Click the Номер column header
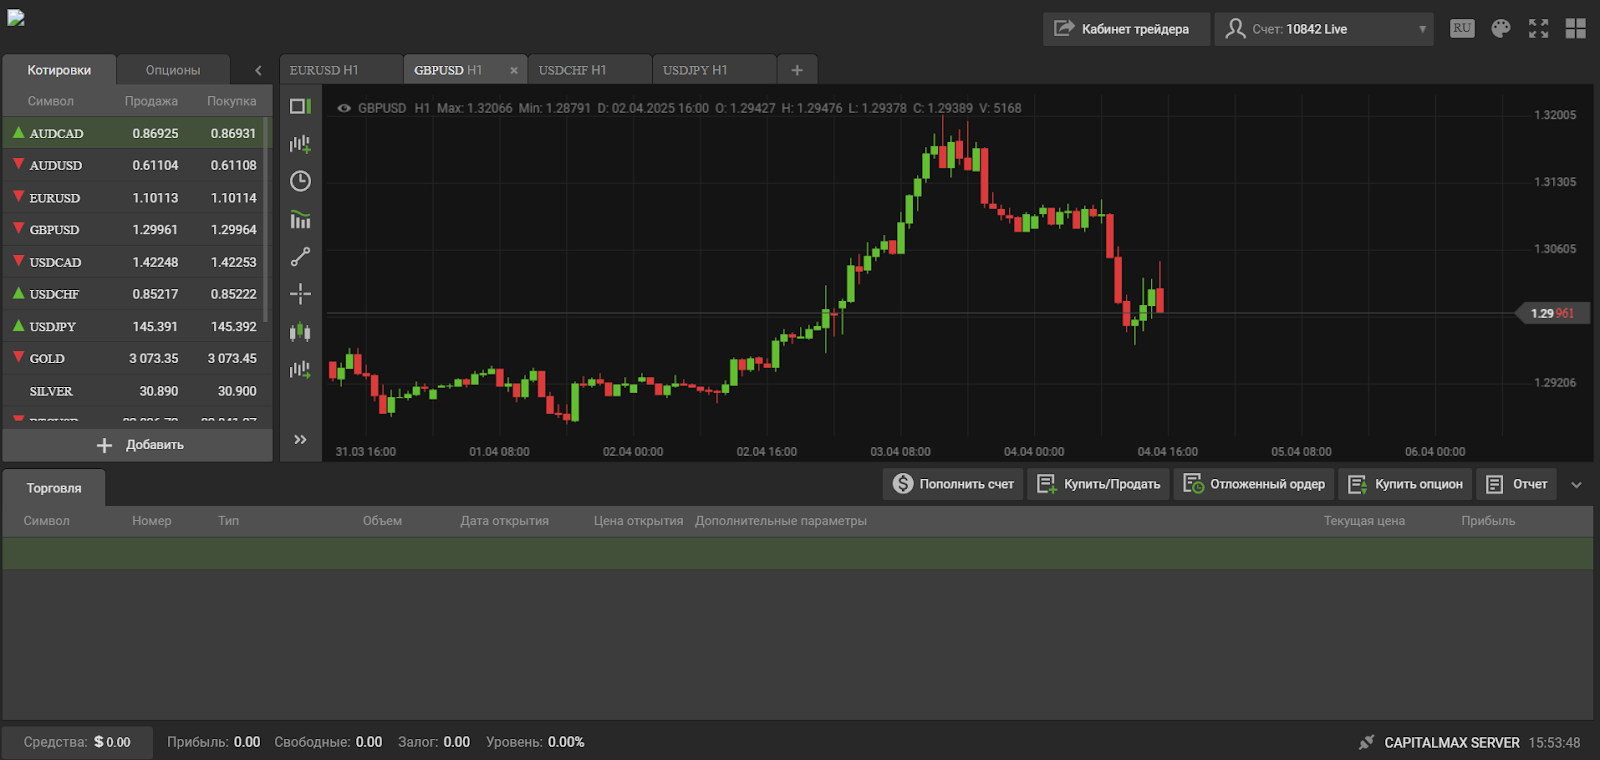This screenshot has width=1600, height=760. tap(152, 521)
